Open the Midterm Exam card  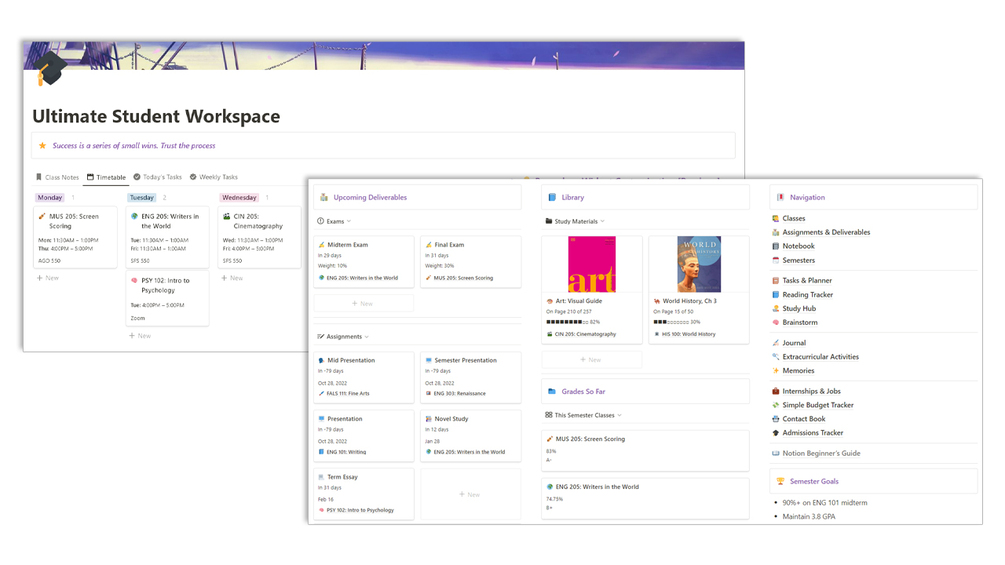363,261
